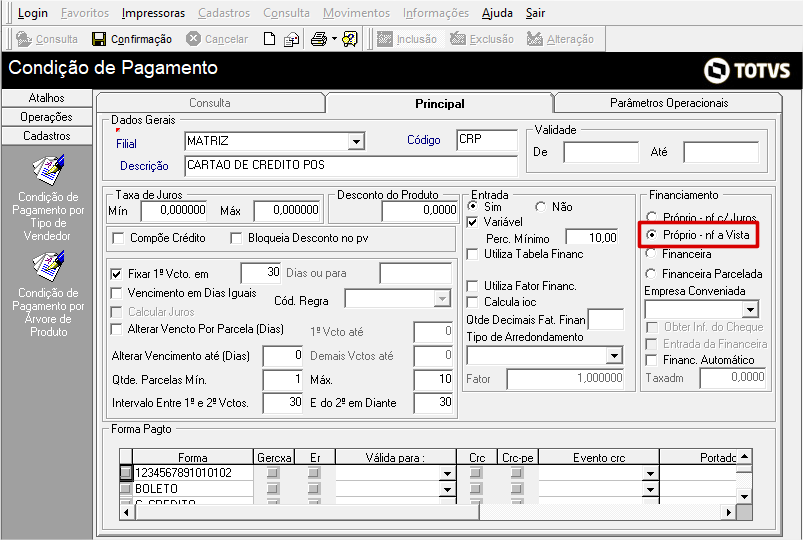803x540 pixels.
Task: Click the TOTVS logo
Action: pos(747,70)
